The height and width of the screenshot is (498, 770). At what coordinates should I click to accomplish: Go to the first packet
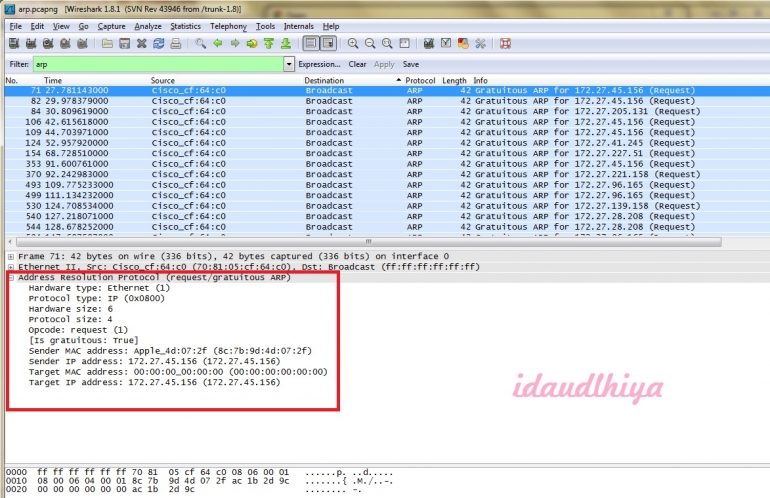pyautogui.click(x=269, y=44)
